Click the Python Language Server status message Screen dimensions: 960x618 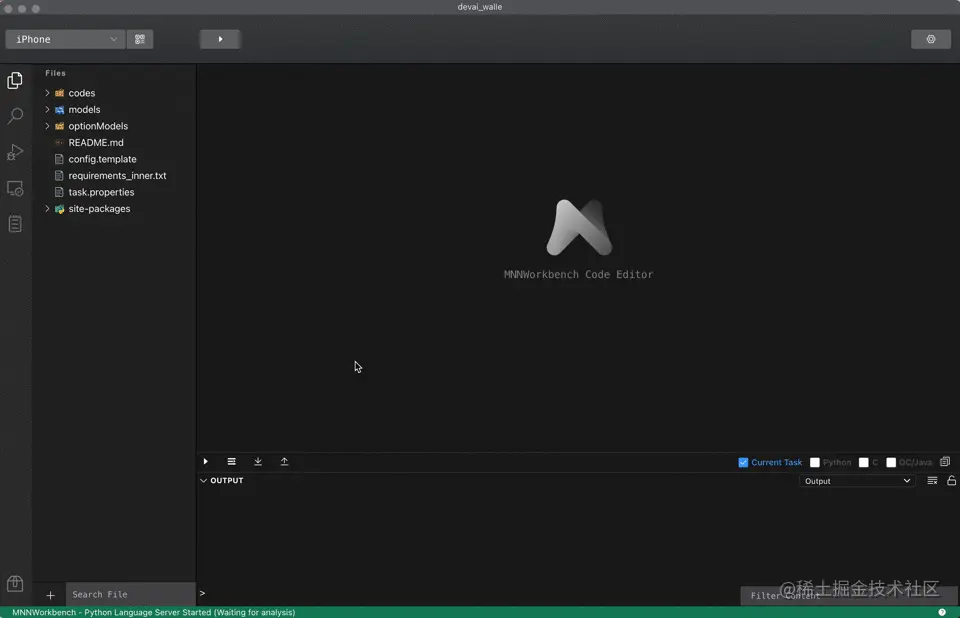pos(154,612)
